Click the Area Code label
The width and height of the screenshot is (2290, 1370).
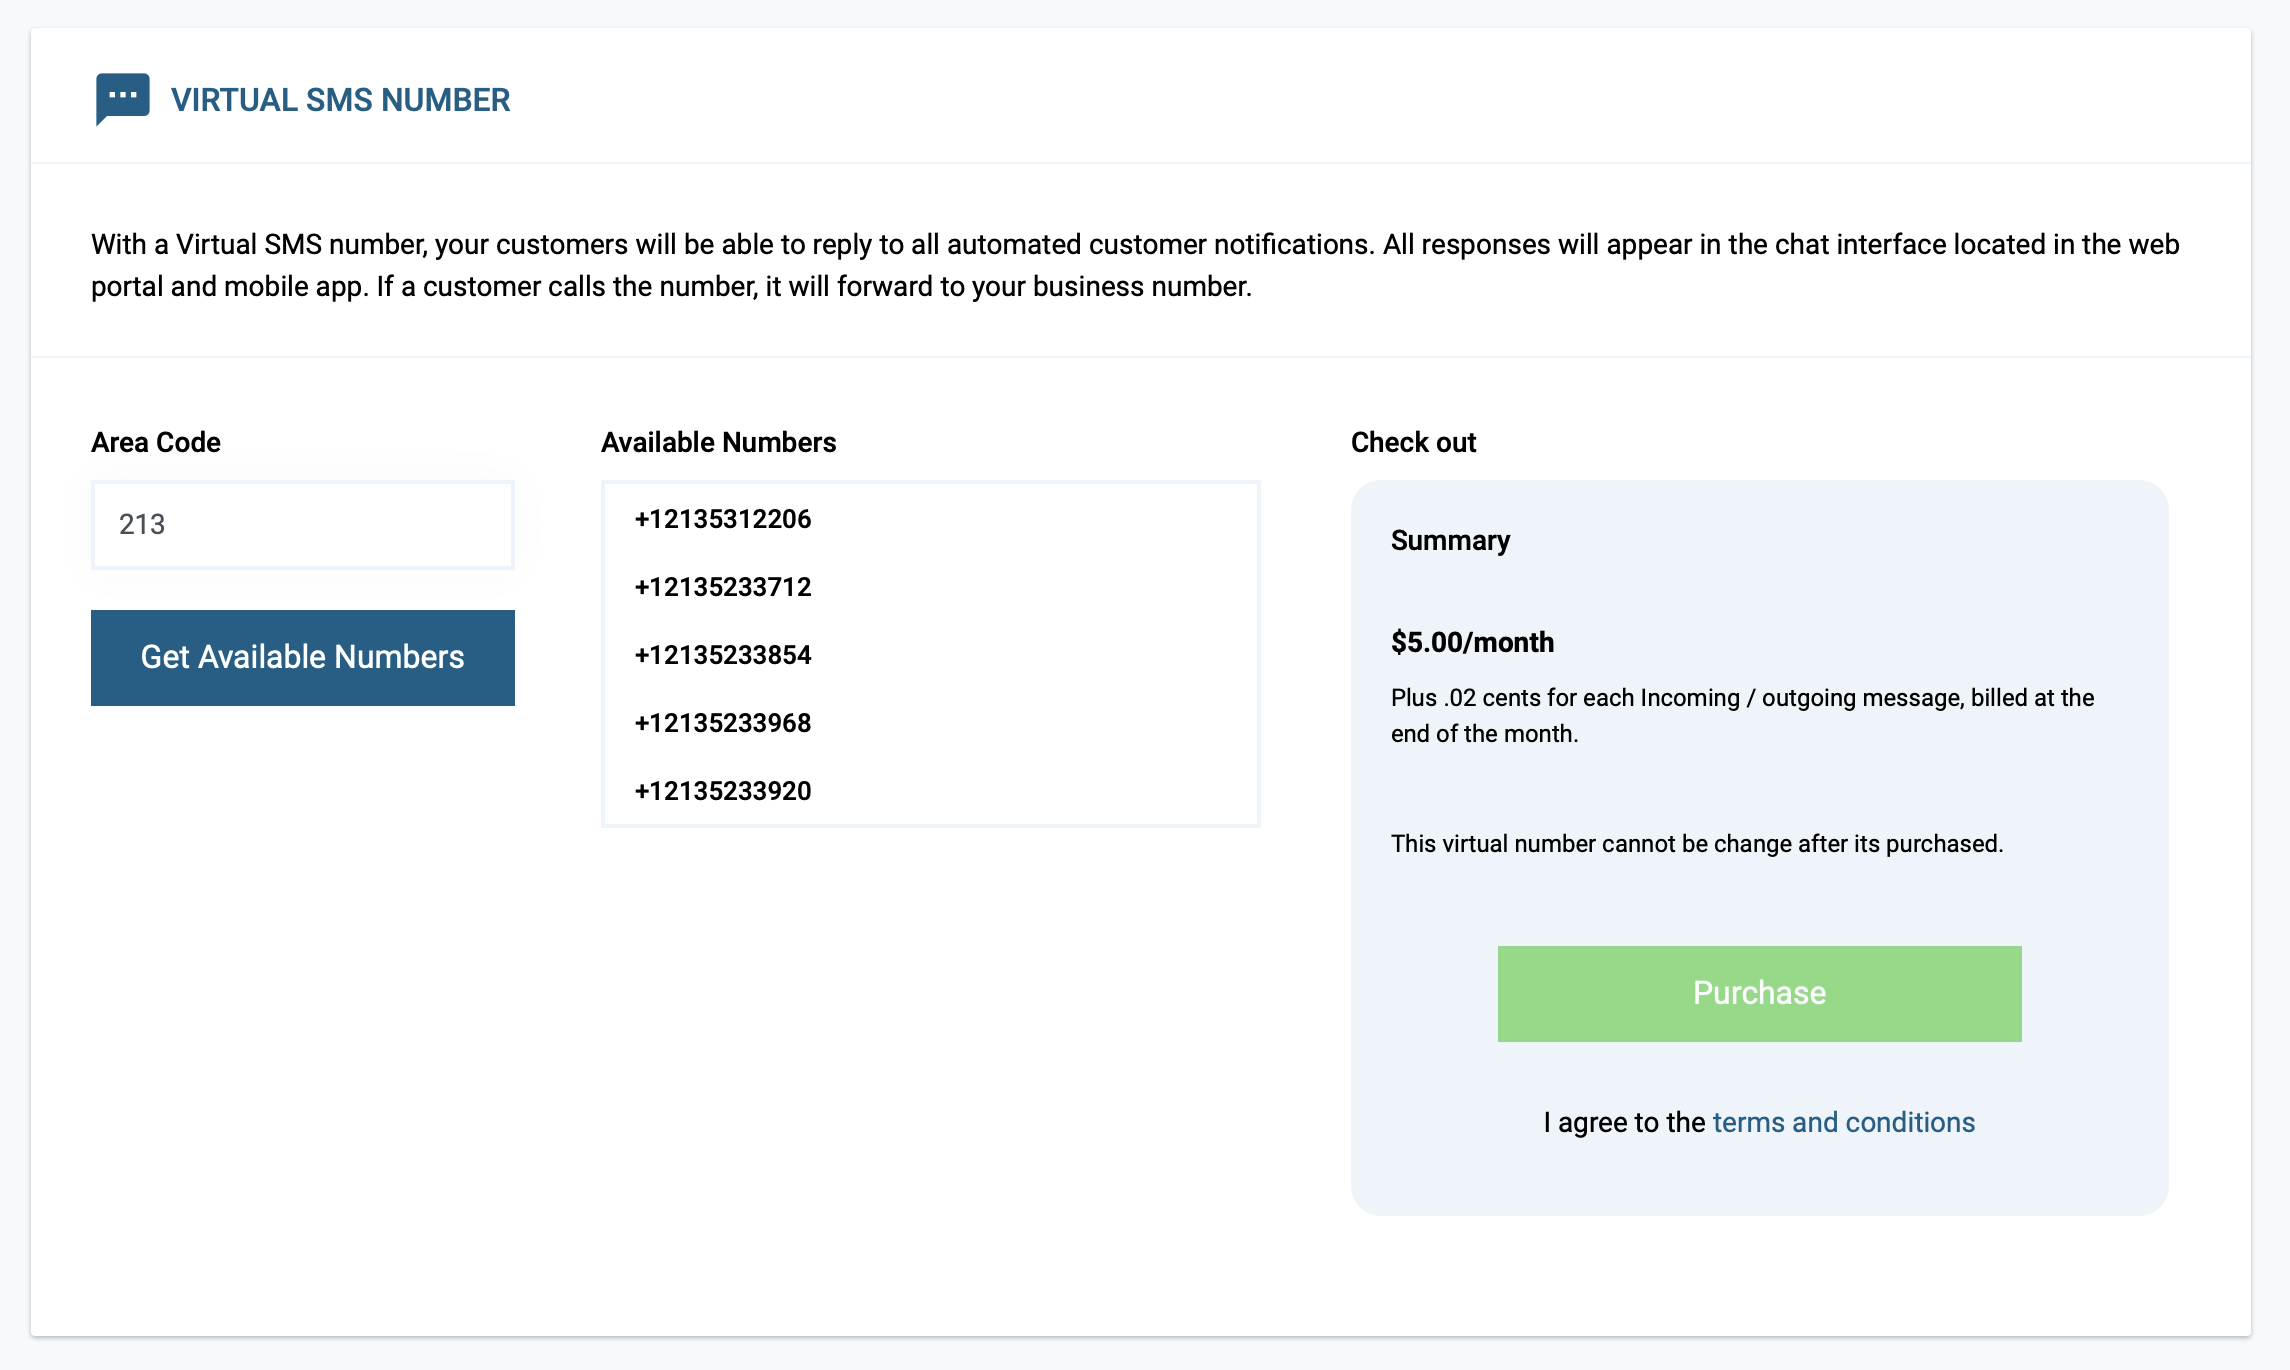tap(156, 442)
